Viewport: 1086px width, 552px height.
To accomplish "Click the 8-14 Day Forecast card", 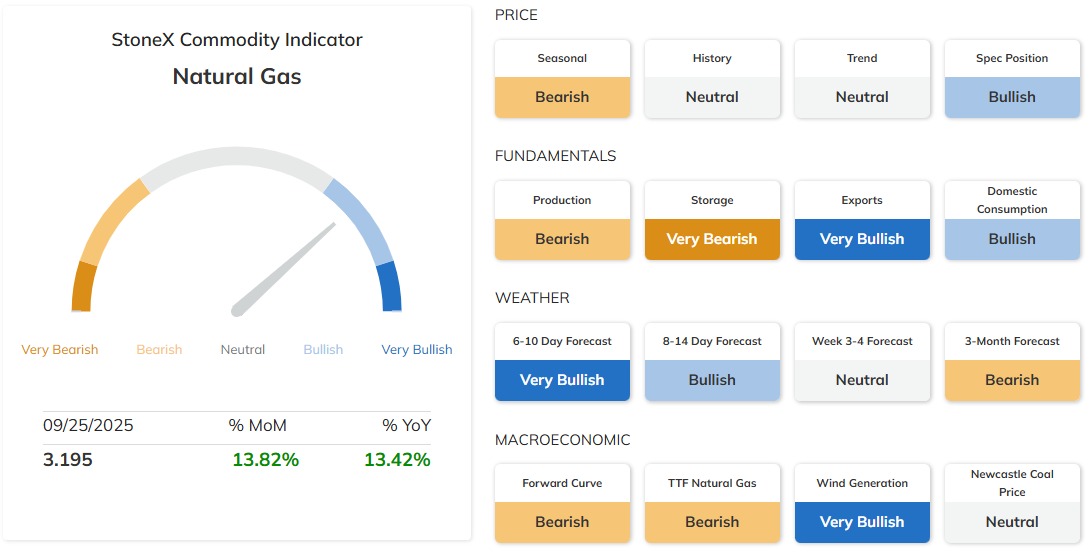I will (x=712, y=362).
